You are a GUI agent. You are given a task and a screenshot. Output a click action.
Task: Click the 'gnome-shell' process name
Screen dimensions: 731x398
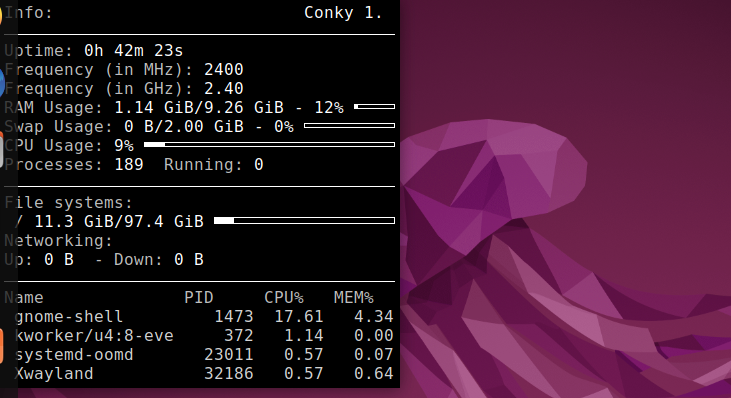pos(69,317)
